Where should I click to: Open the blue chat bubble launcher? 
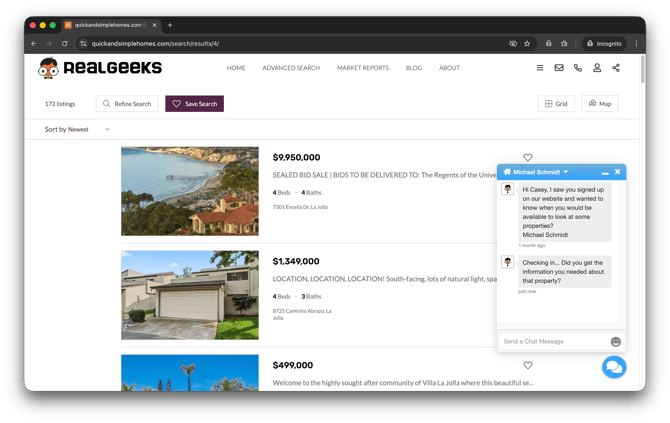[614, 367]
